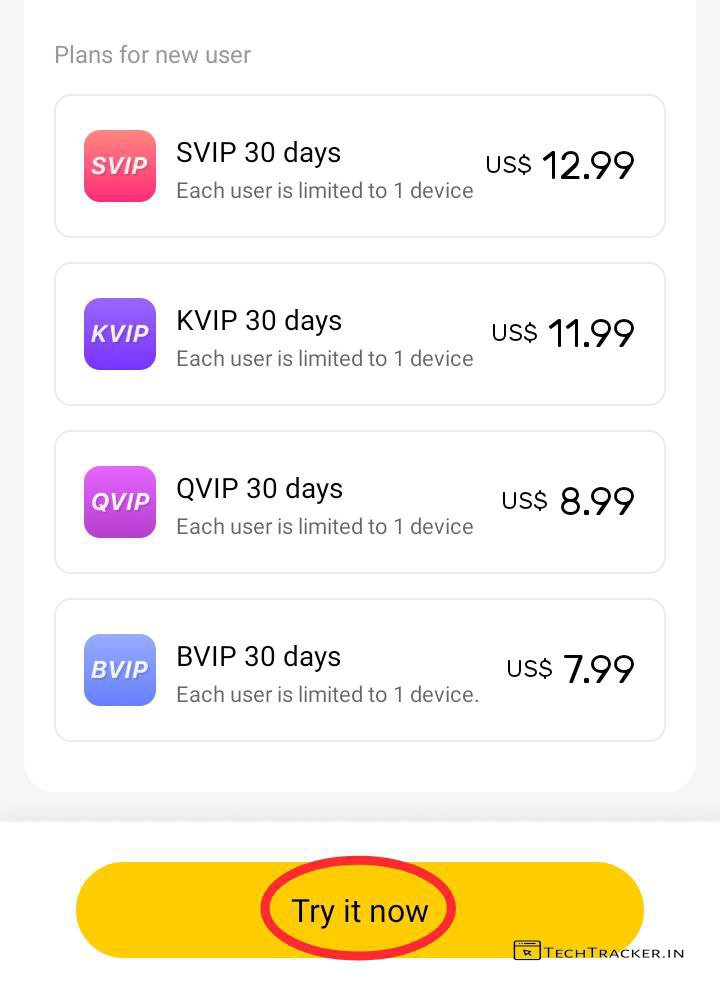This screenshot has height=982, width=720.
Task: Tap the pink SVIP badge icon
Action: coord(120,166)
